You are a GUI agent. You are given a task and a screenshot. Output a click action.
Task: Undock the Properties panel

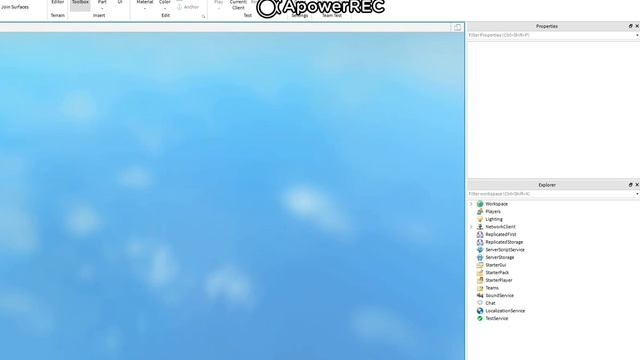click(630, 26)
